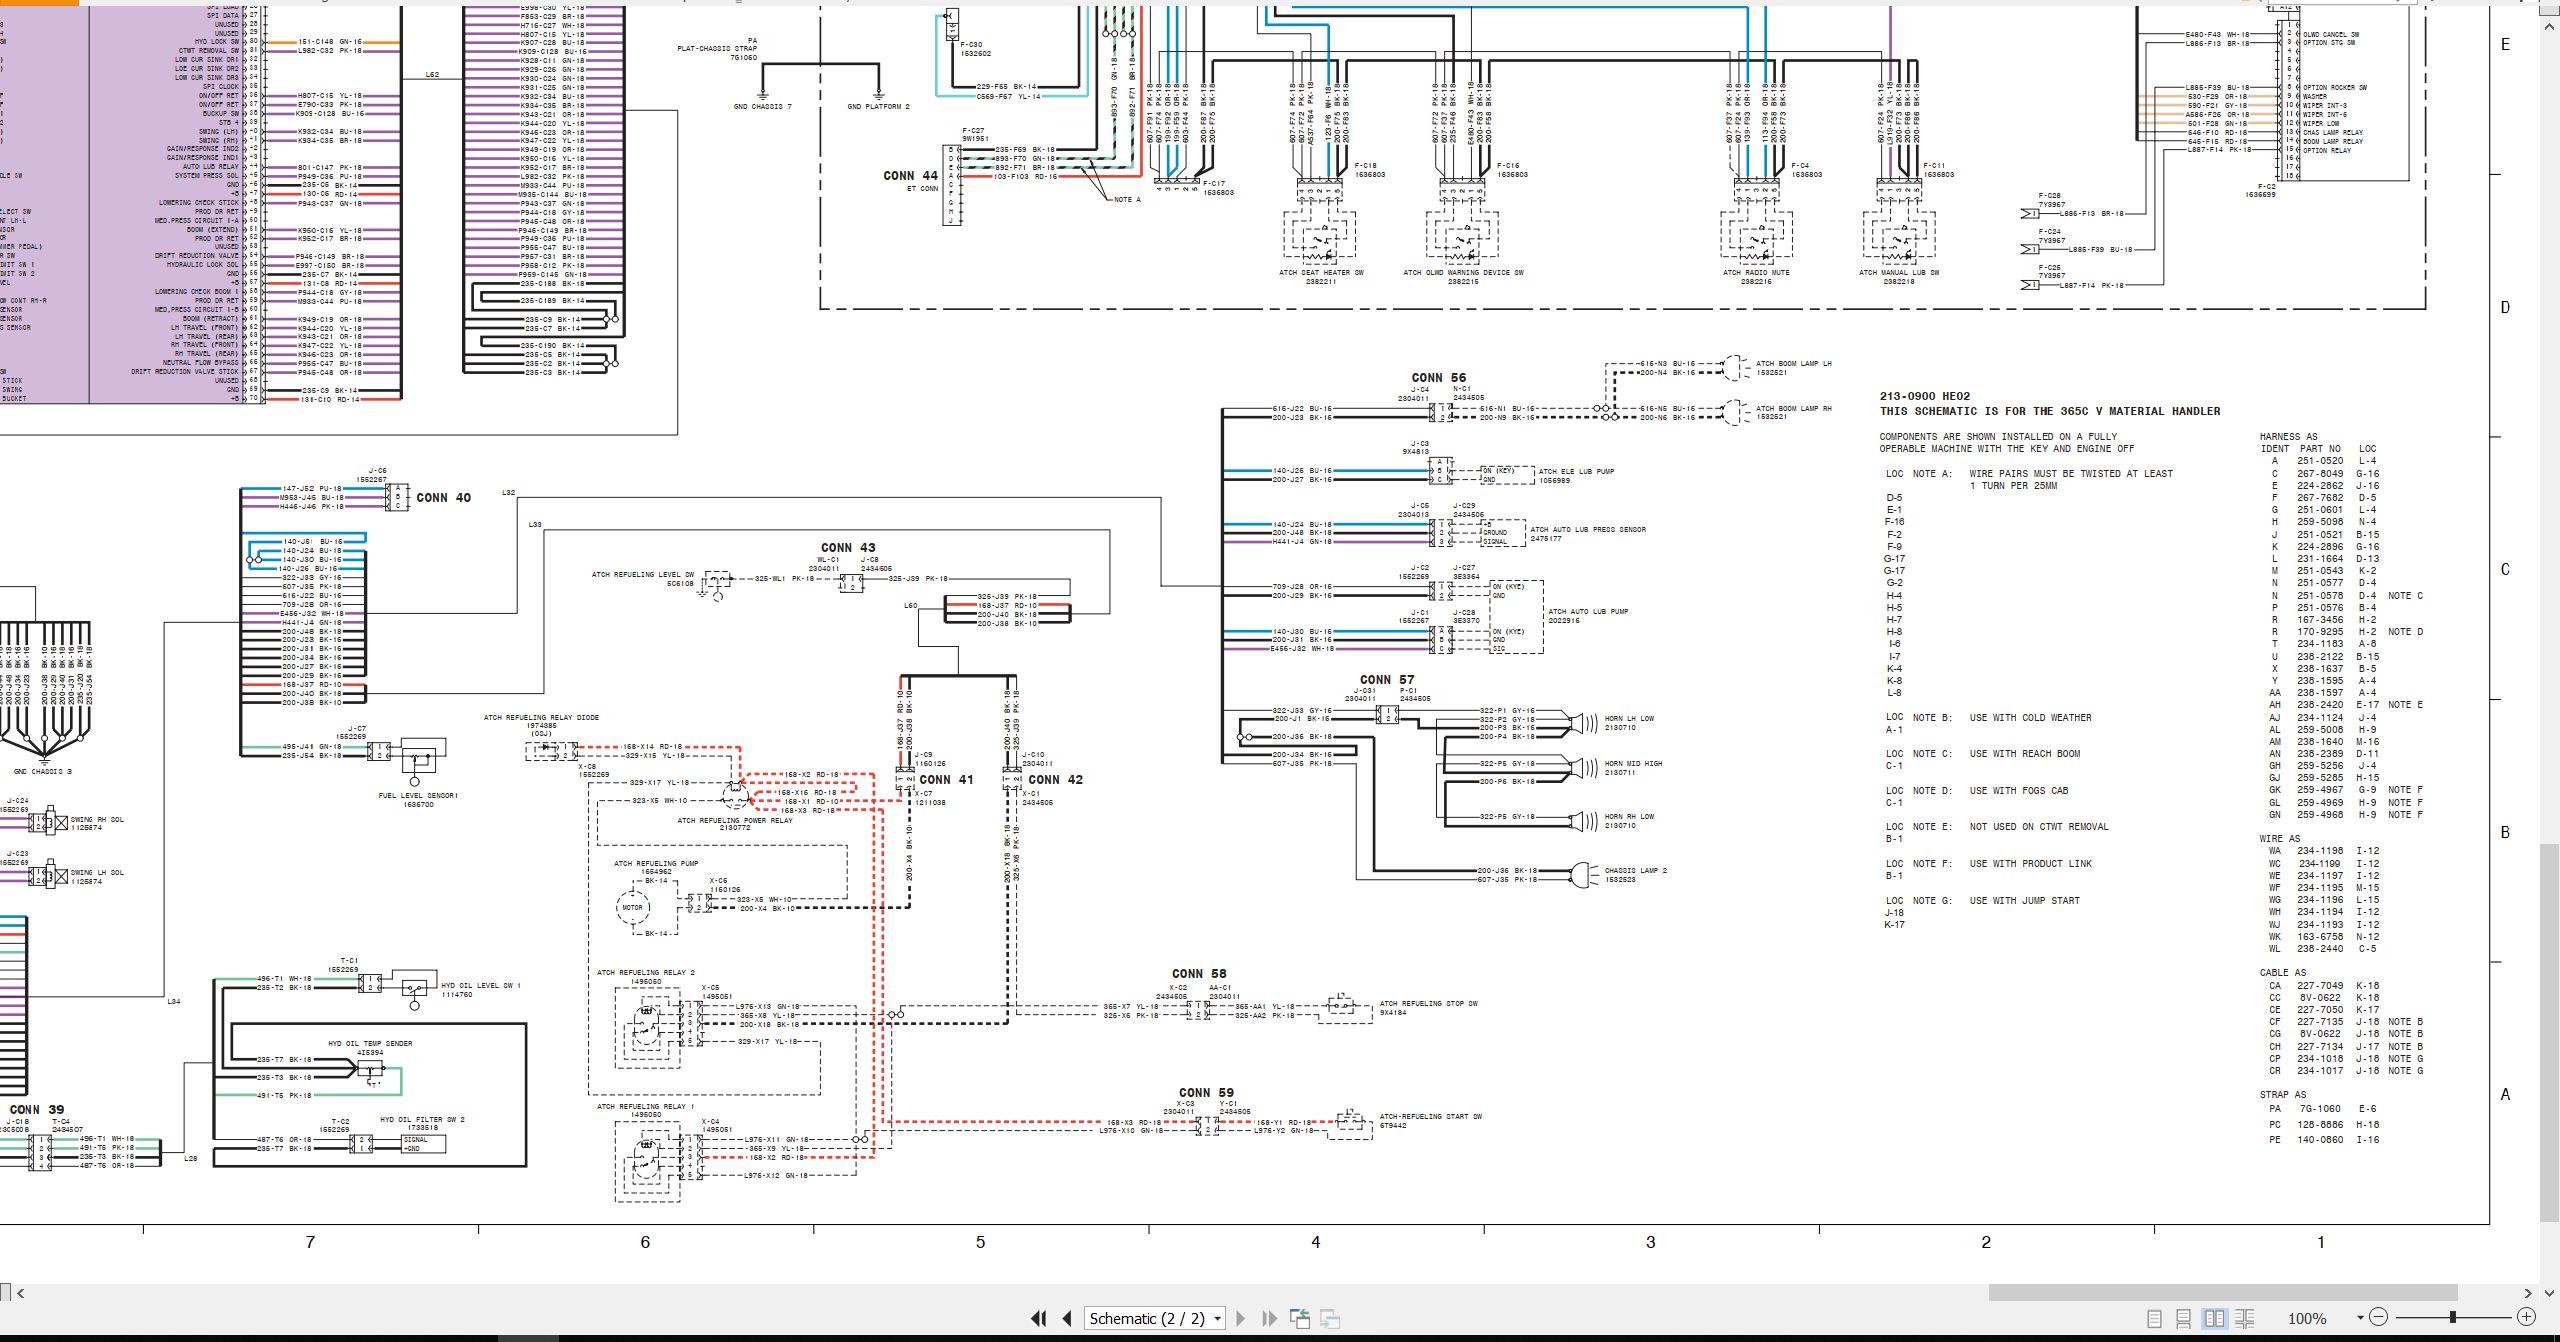The height and width of the screenshot is (1342, 2560).
Task: Click the ATCH BOOM LAMP RH label
Action: coord(1794,408)
